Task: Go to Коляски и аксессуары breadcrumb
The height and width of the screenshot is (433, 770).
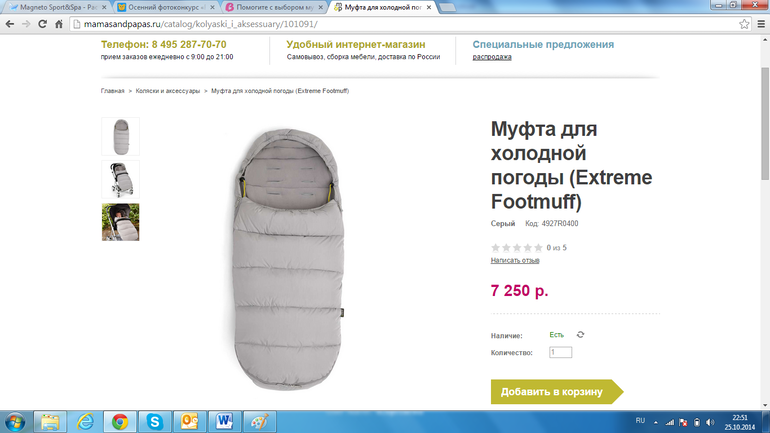Action: pos(169,91)
